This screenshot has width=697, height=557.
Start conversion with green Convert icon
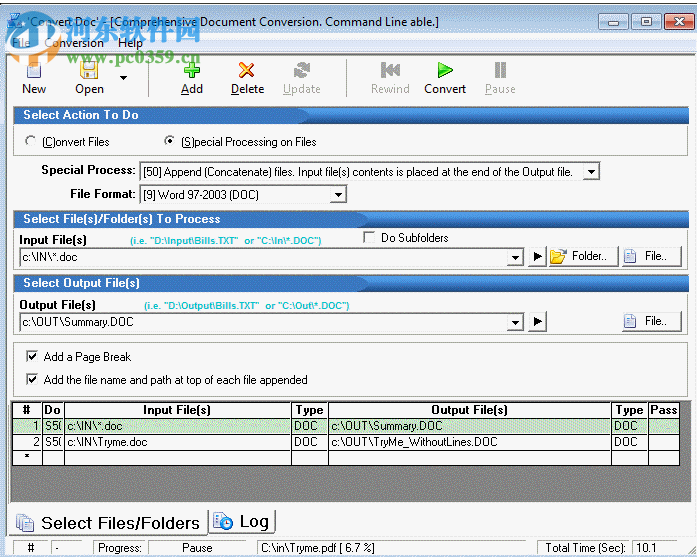[x=445, y=70]
